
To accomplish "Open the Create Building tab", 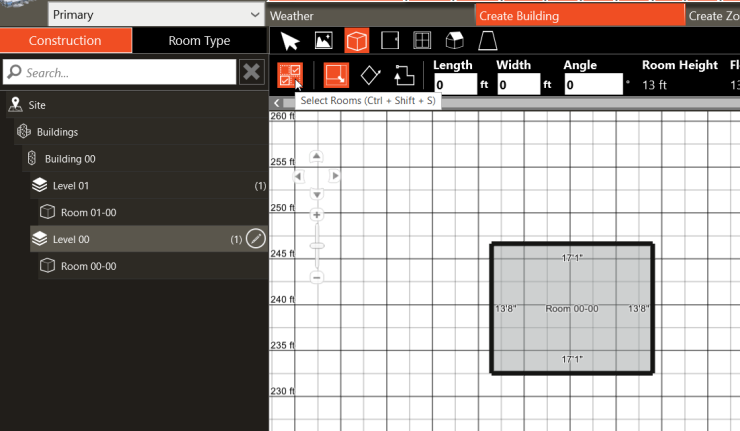I will pos(580,16).
